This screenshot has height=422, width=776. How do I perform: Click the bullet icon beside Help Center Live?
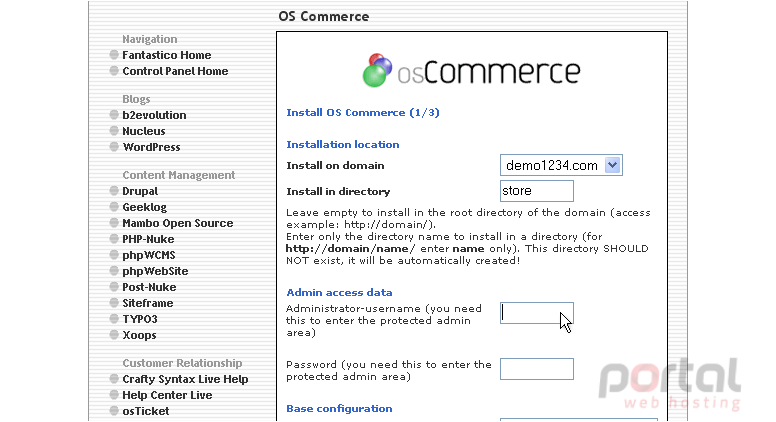(114, 395)
